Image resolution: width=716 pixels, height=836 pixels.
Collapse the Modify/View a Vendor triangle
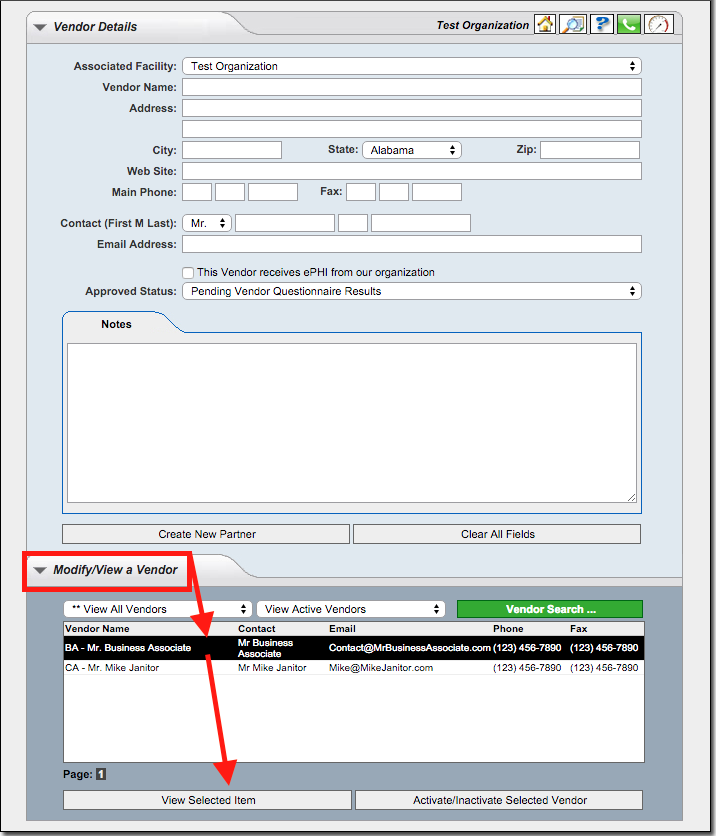pos(40,570)
